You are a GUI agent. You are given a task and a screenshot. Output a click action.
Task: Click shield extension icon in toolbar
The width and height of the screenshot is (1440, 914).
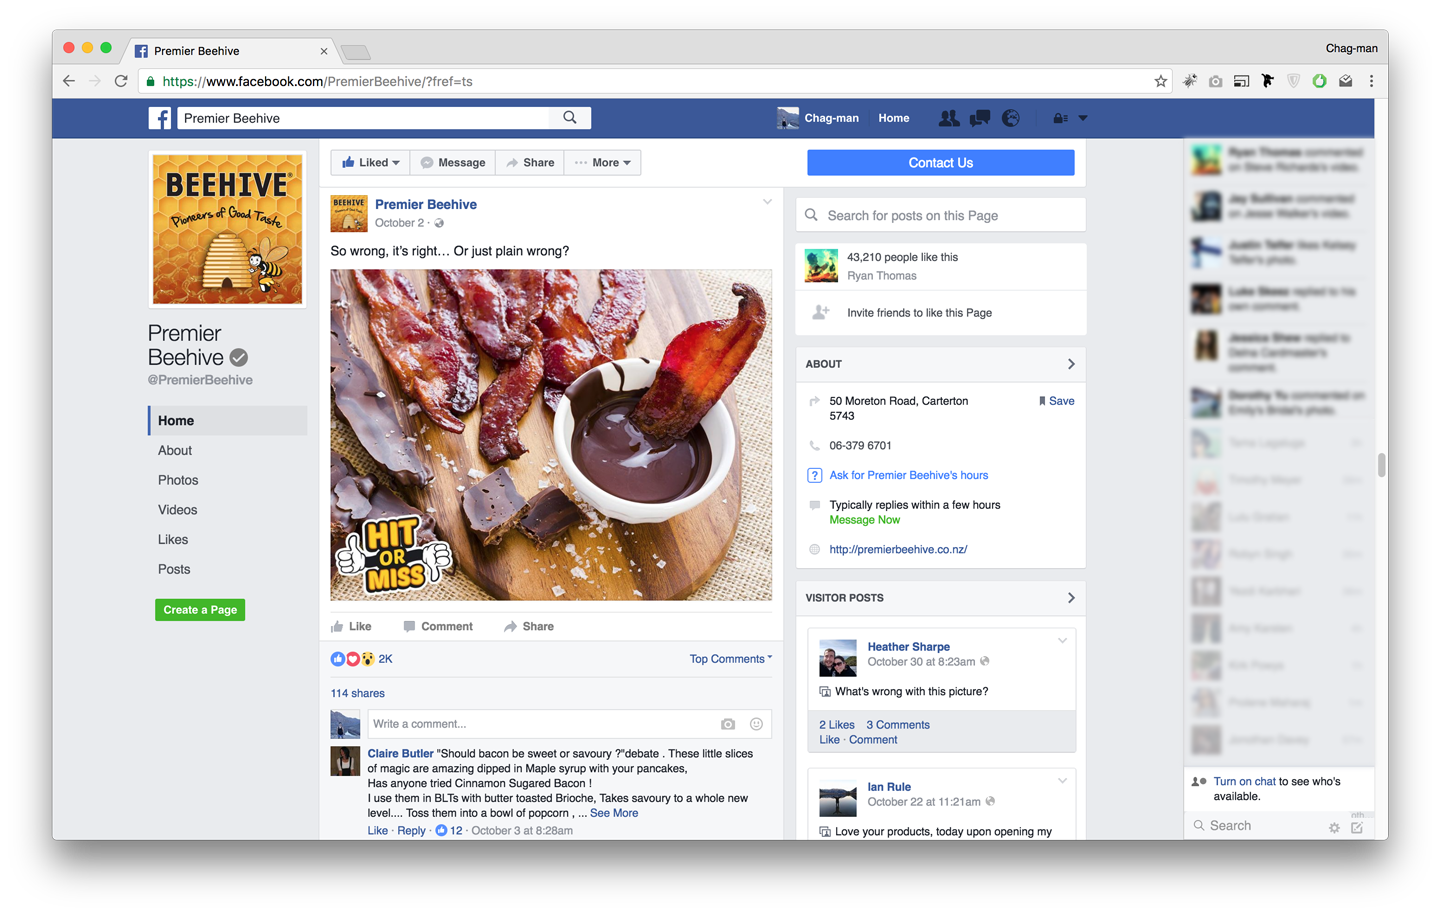click(1293, 81)
